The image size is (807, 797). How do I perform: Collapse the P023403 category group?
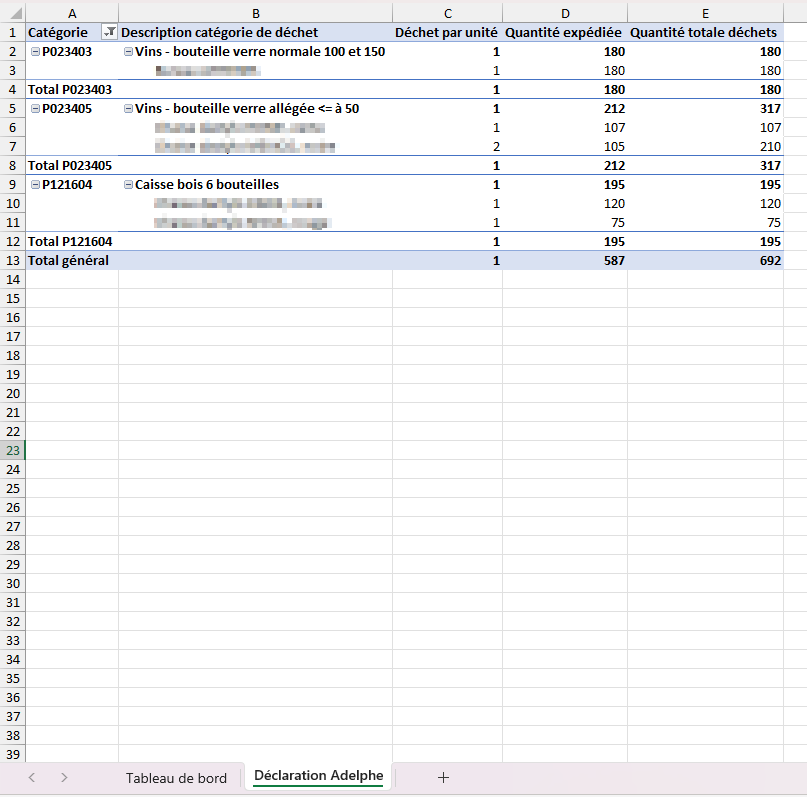tap(35, 52)
